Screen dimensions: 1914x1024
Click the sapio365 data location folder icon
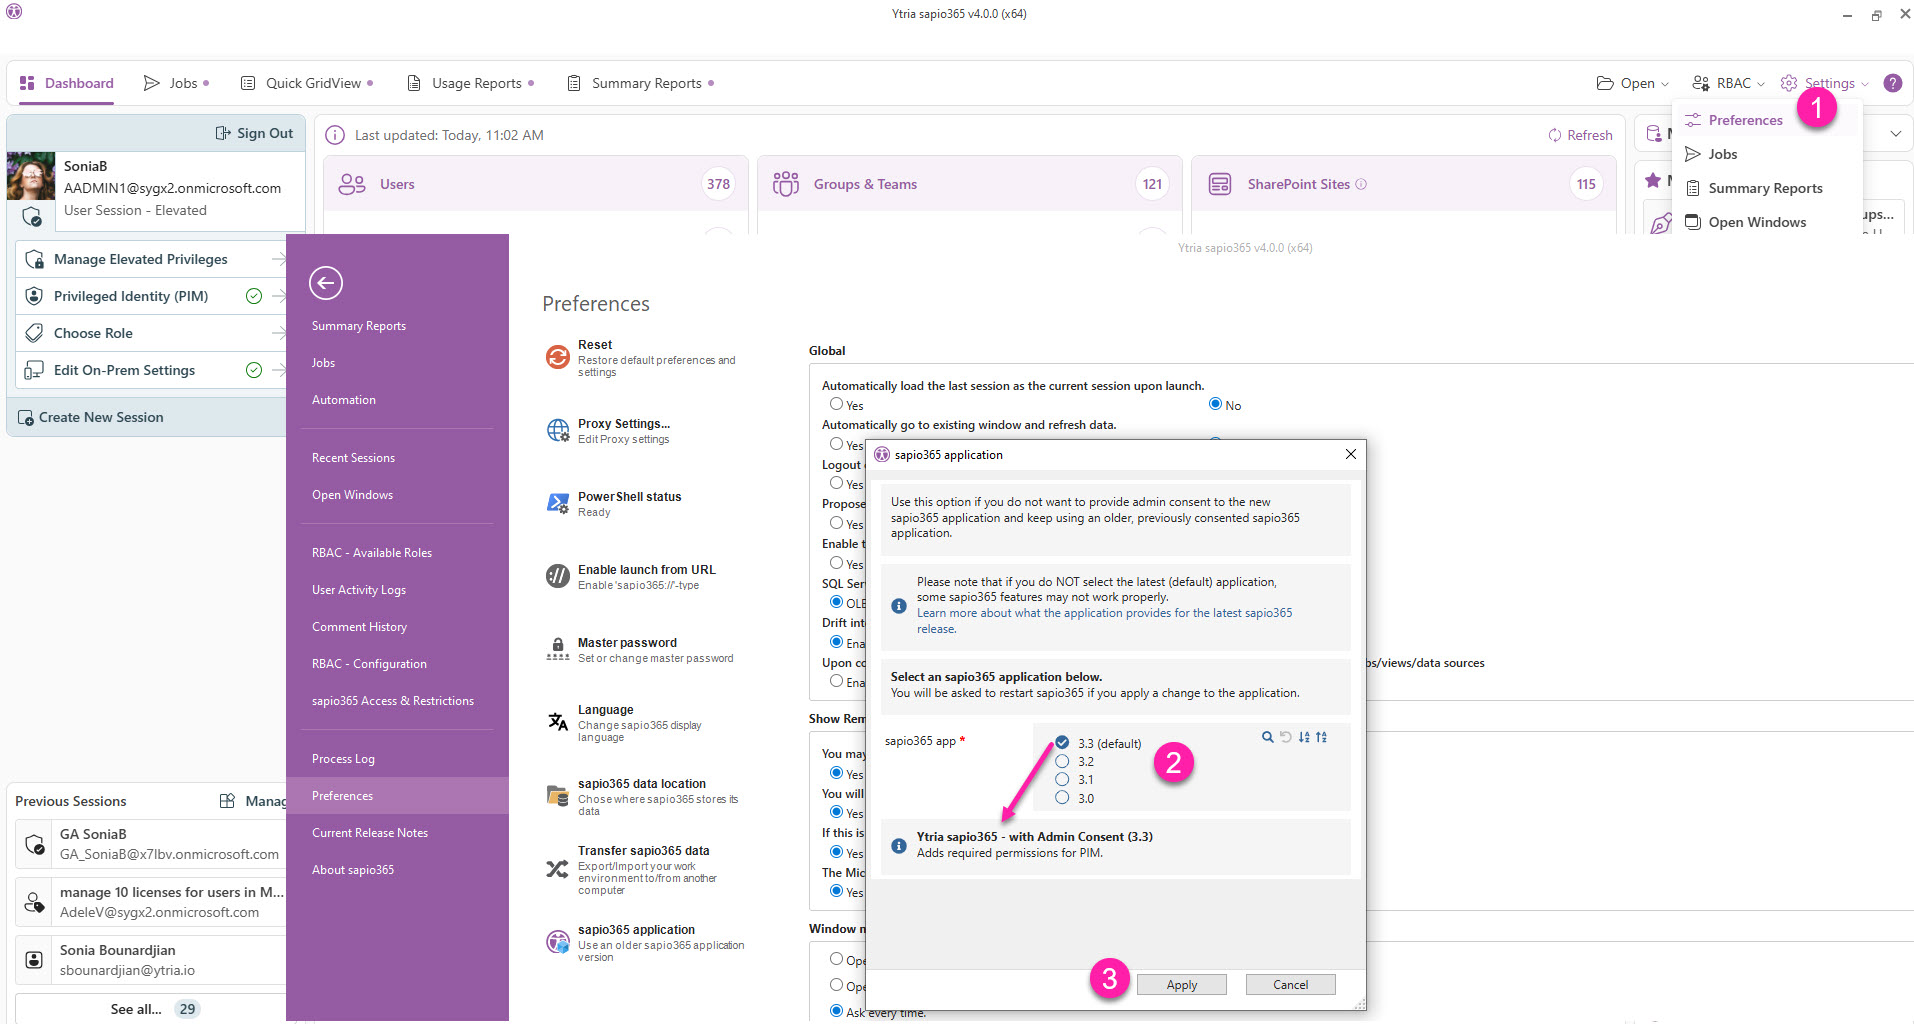557,796
